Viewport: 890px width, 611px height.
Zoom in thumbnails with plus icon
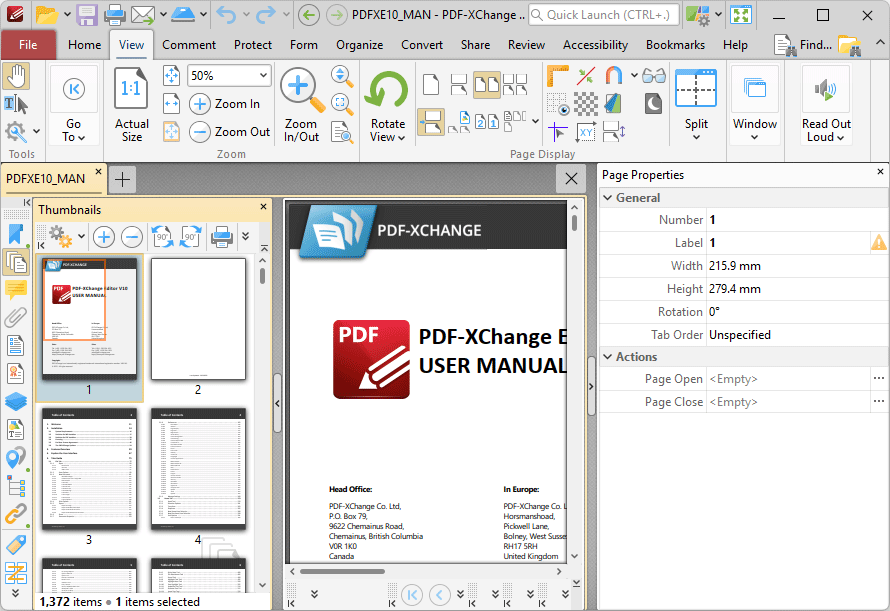tap(103, 237)
